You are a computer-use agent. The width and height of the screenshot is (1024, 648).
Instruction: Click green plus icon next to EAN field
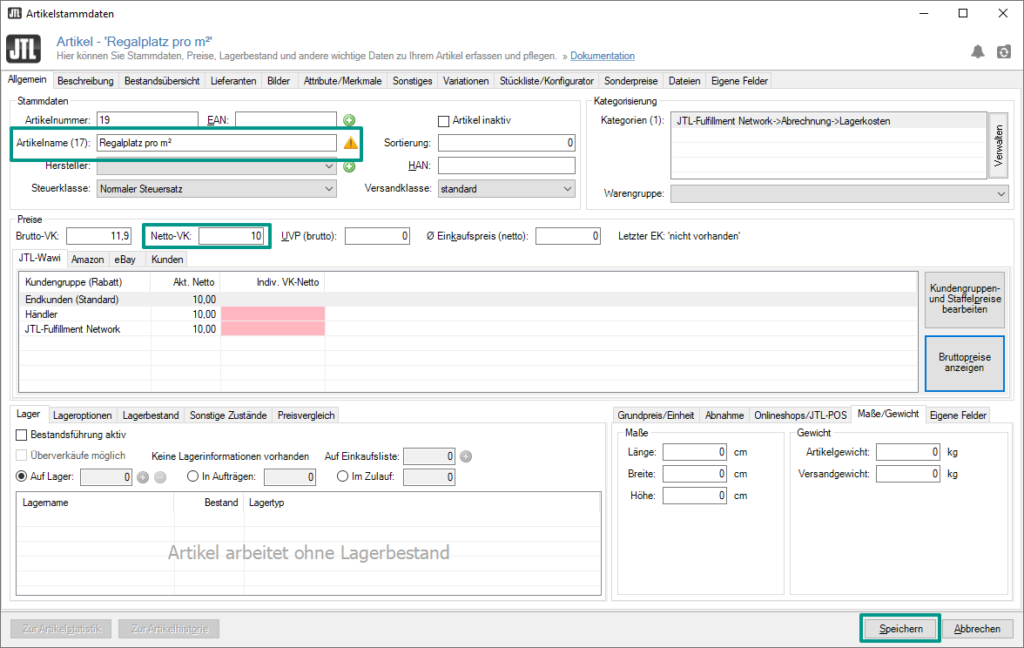pos(349,120)
